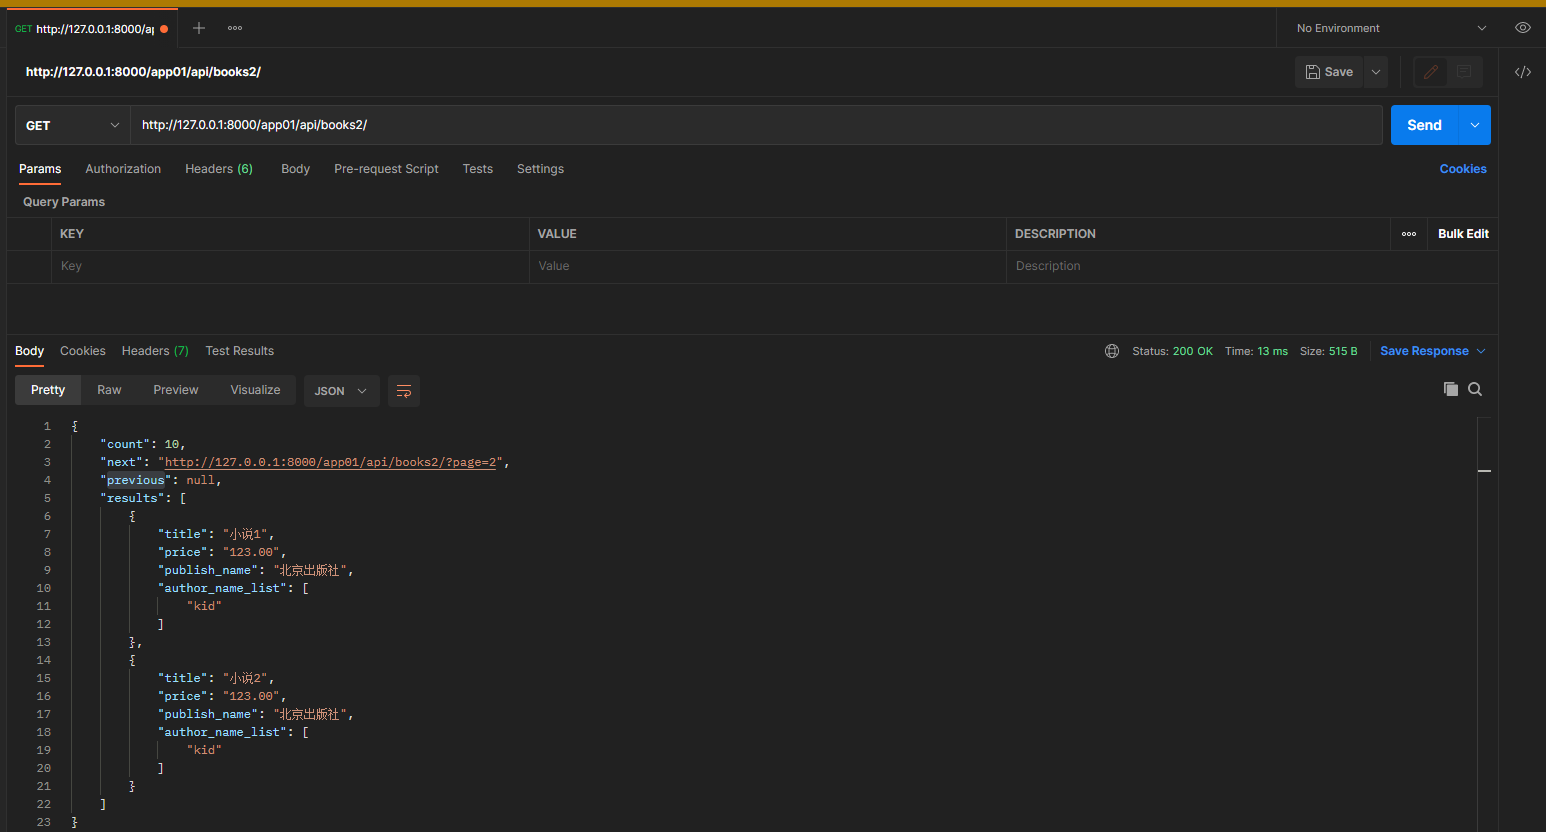Screen dimensions: 1546x832
Task: Open column options ellipsis in params table
Action: pos(1408,234)
